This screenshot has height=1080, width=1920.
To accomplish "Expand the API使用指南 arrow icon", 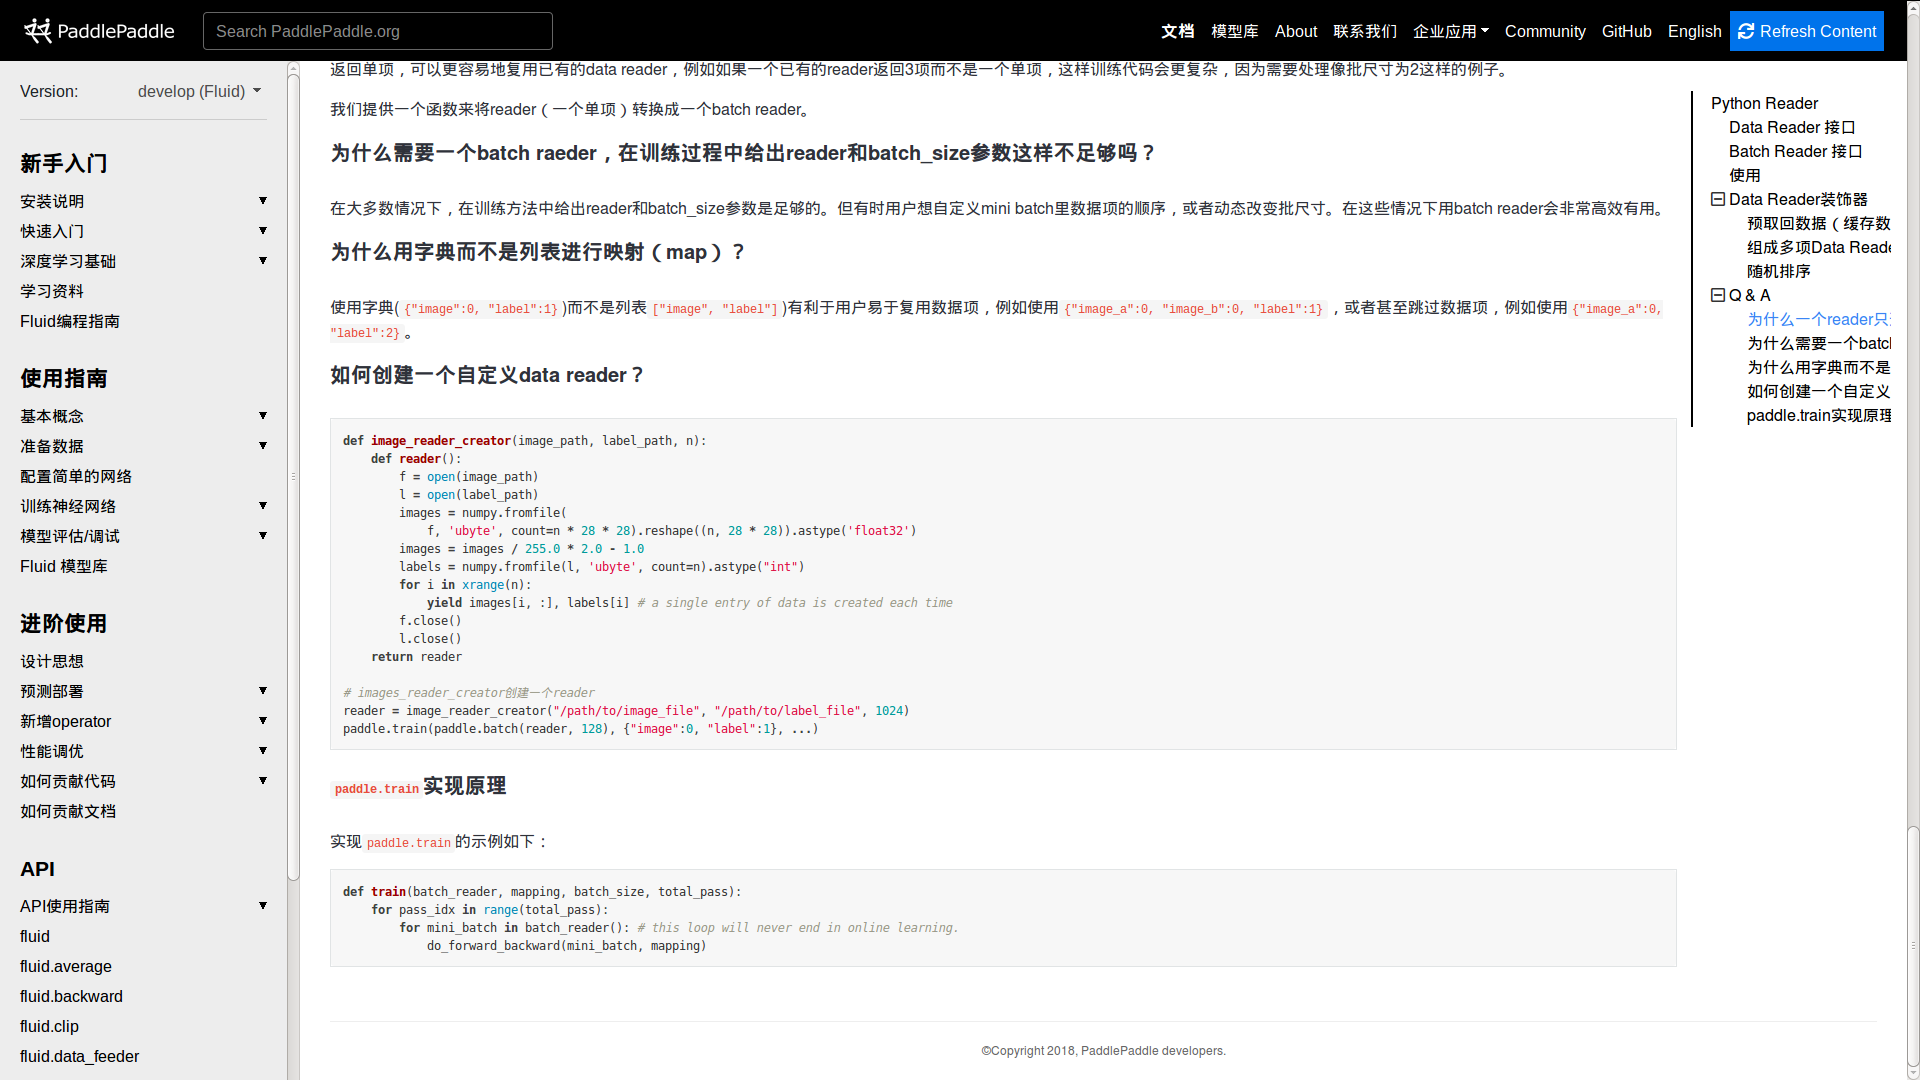I will coord(263,906).
